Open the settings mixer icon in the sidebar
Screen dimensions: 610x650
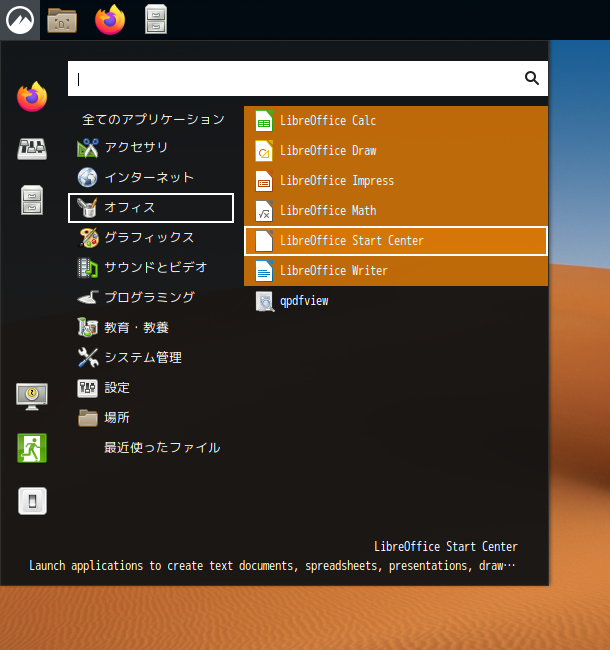[32, 148]
